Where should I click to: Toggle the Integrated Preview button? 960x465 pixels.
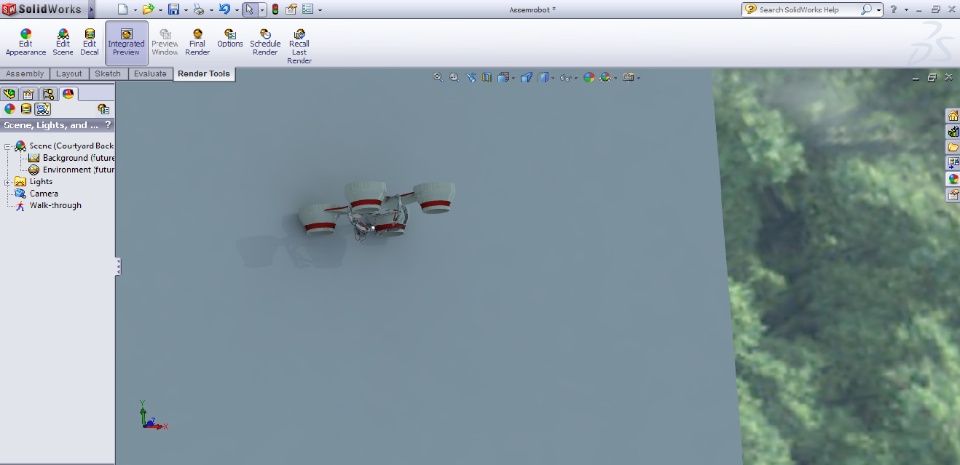pyautogui.click(x=126, y=42)
